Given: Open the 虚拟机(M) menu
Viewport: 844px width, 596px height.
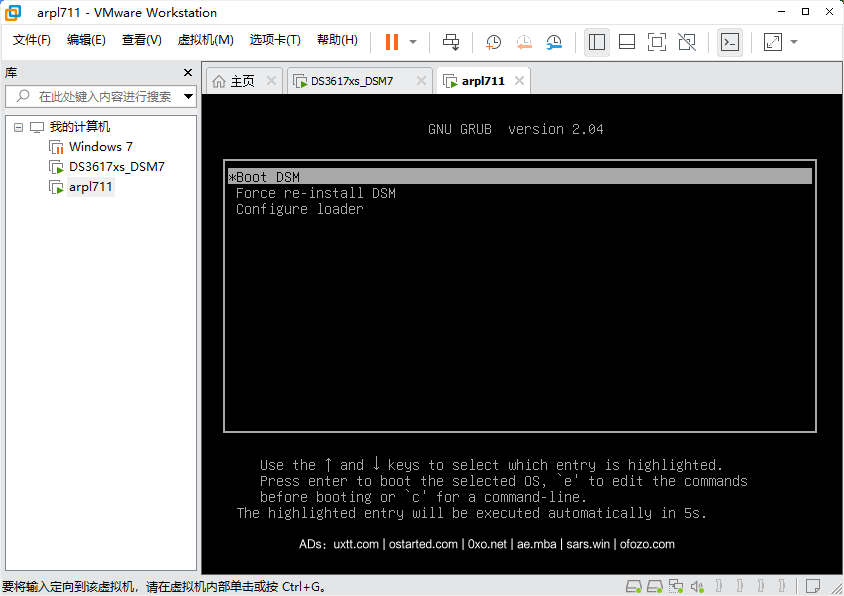Looking at the screenshot, I should tap(206, 40).
